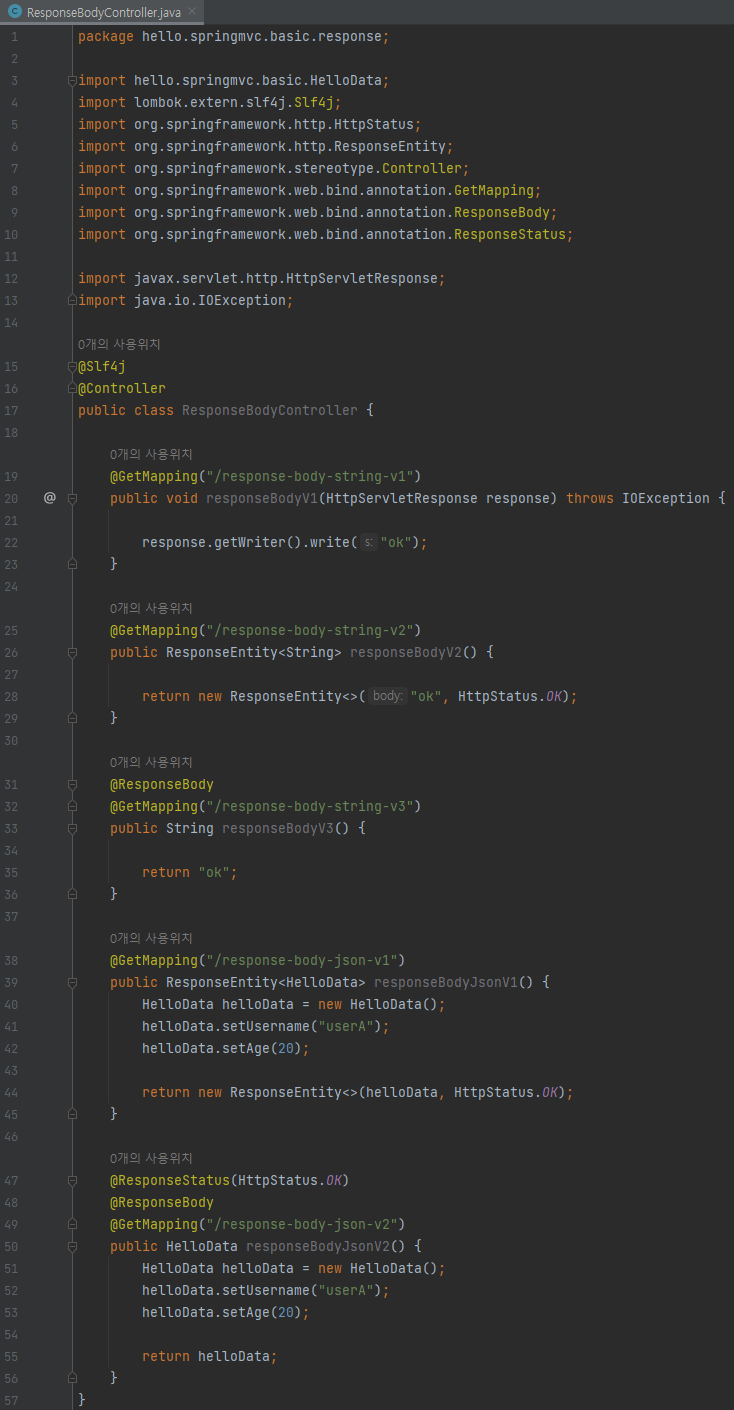Image resolution: width=734 pixels, height=1410 pixels.
Task: Click method name responseBodyV2
Action: (405, 652)
